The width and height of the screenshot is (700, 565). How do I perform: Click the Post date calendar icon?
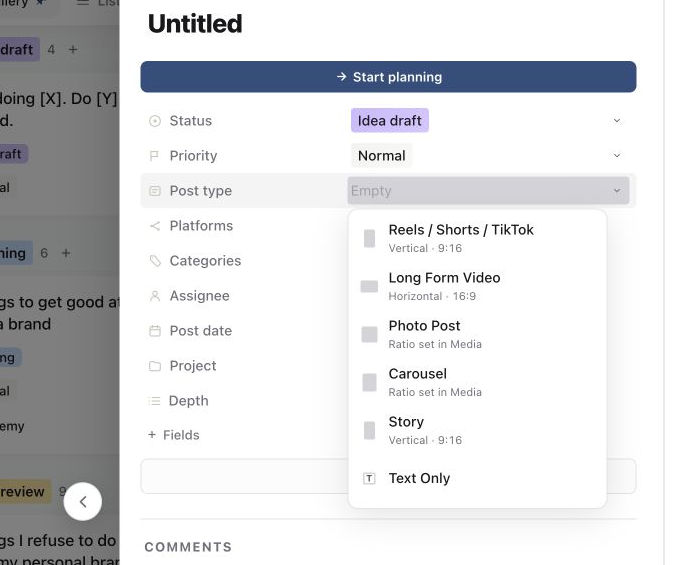154,331
